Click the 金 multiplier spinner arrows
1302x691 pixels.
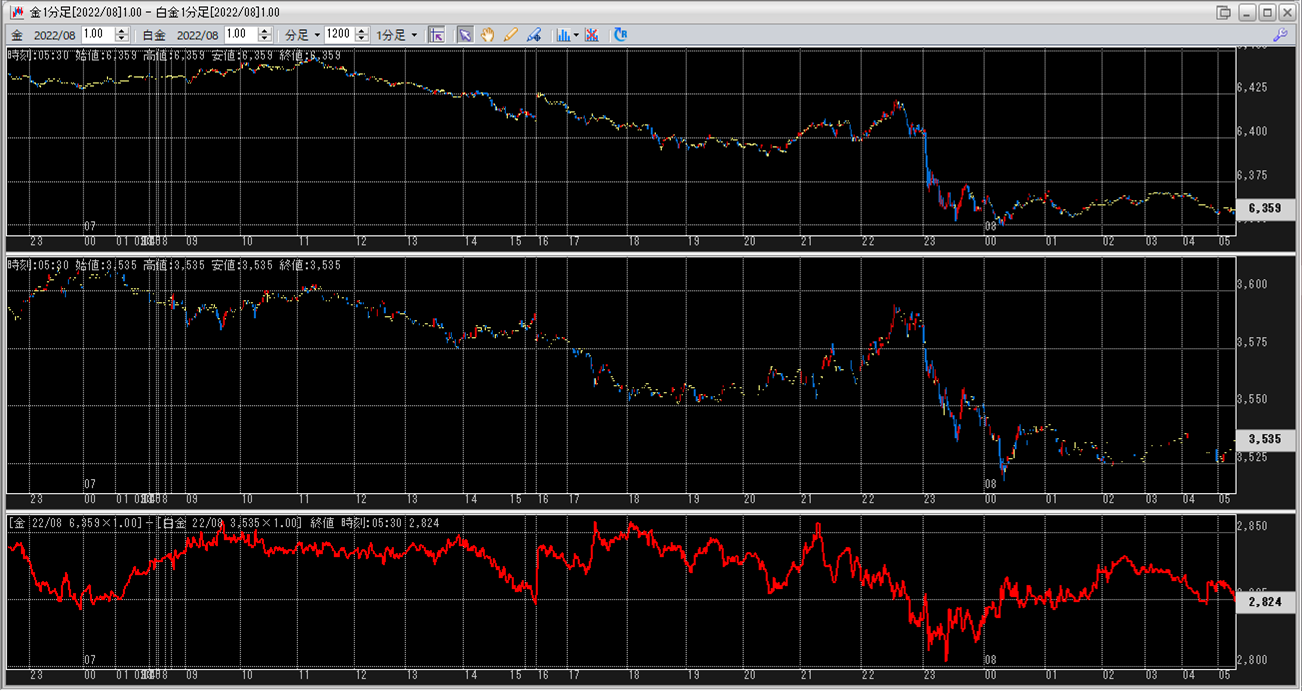(x=121, y=34)
